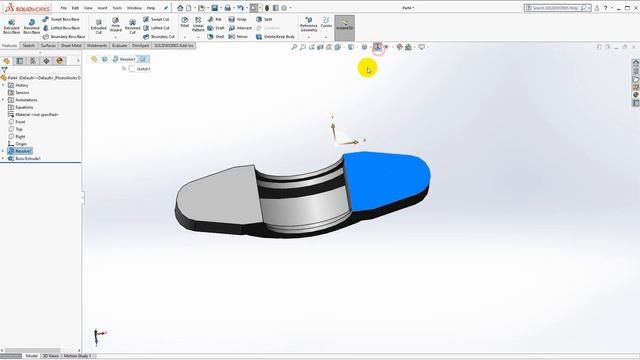Expand the Boss-Extrude1 feature node
640x360 pixels.
(3, 158)
